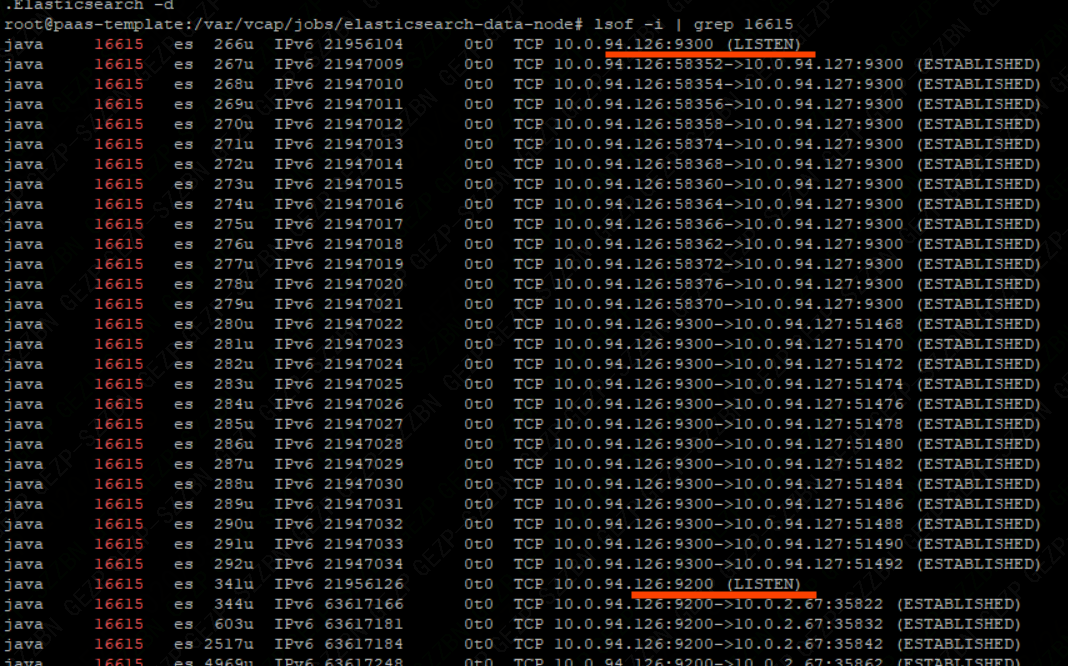Click file descriptor '266u'
1068x666 pixels.
tap(234, 44)
